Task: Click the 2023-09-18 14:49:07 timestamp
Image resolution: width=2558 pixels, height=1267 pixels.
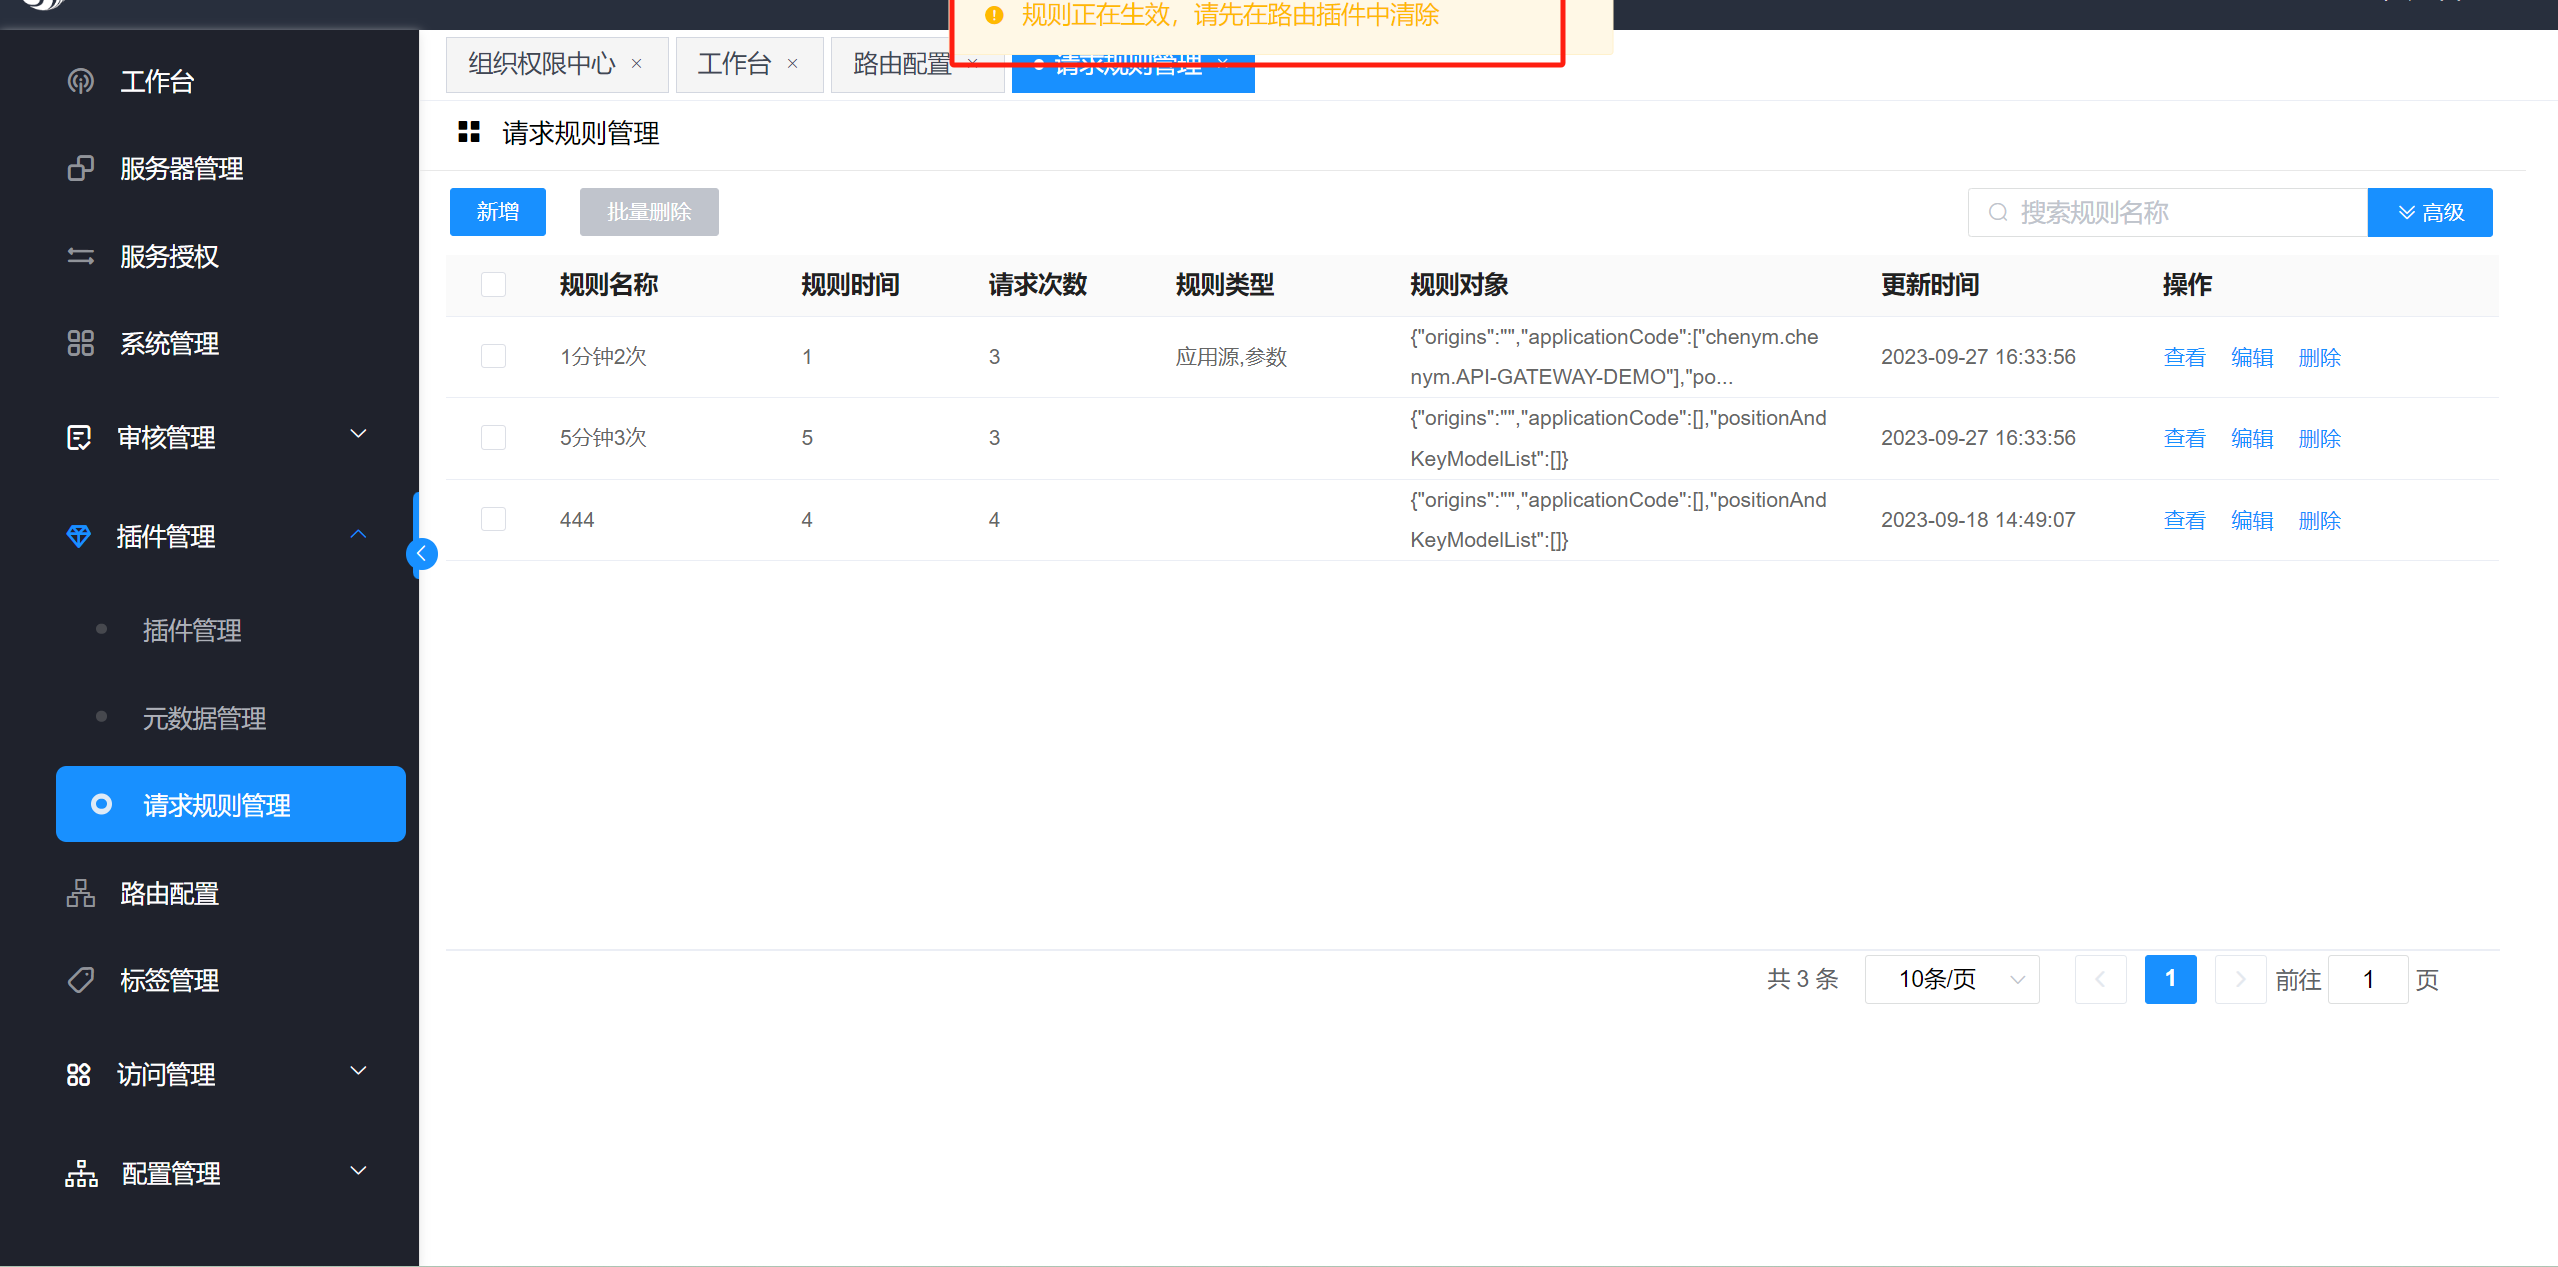Action: pos(1978,520)
